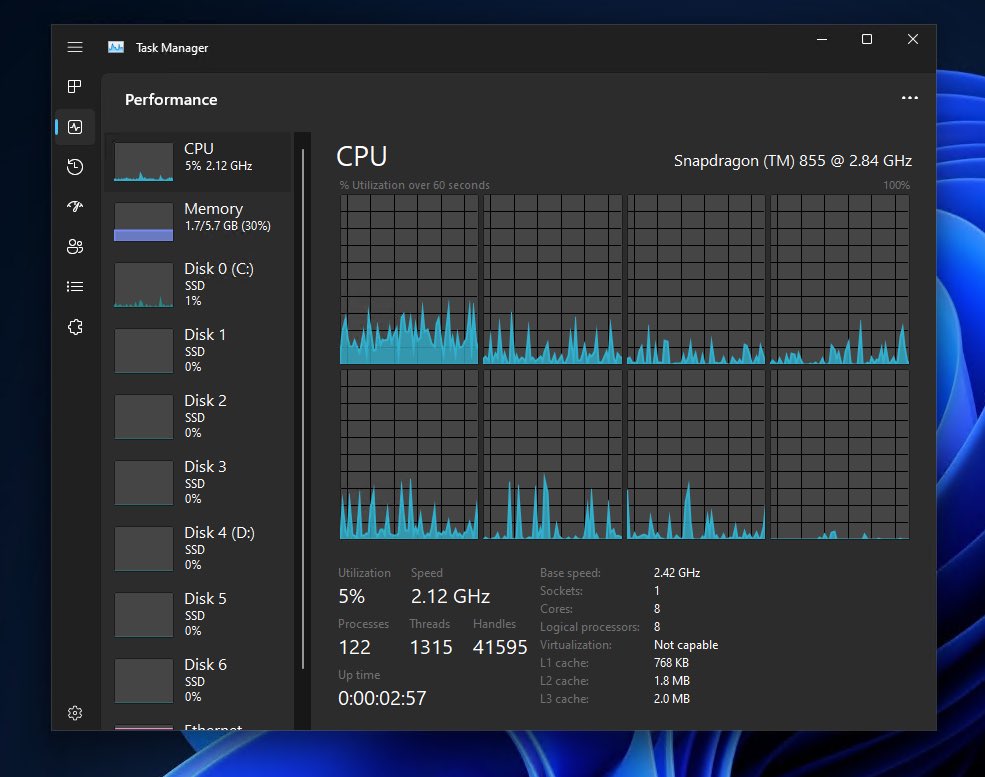This screenshot has height=777, width=985.
Task: Click the Memory usage mini graph thumbnail
Action: [x=143, y=222]
